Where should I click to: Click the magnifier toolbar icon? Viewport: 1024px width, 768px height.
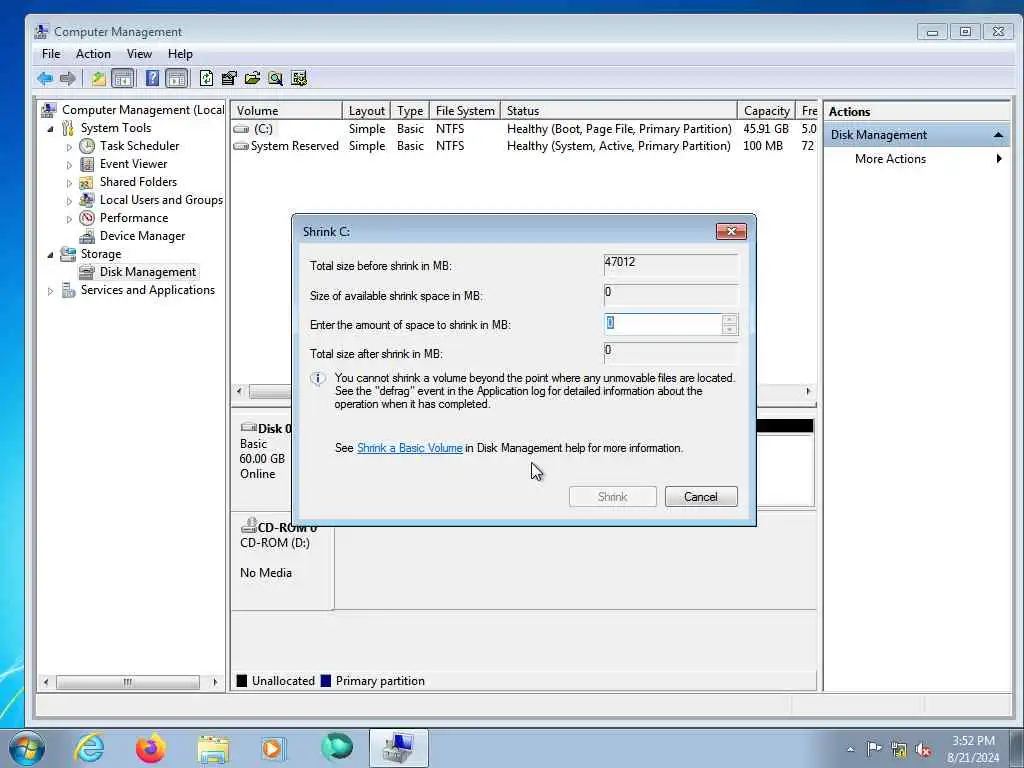(276, 79)
